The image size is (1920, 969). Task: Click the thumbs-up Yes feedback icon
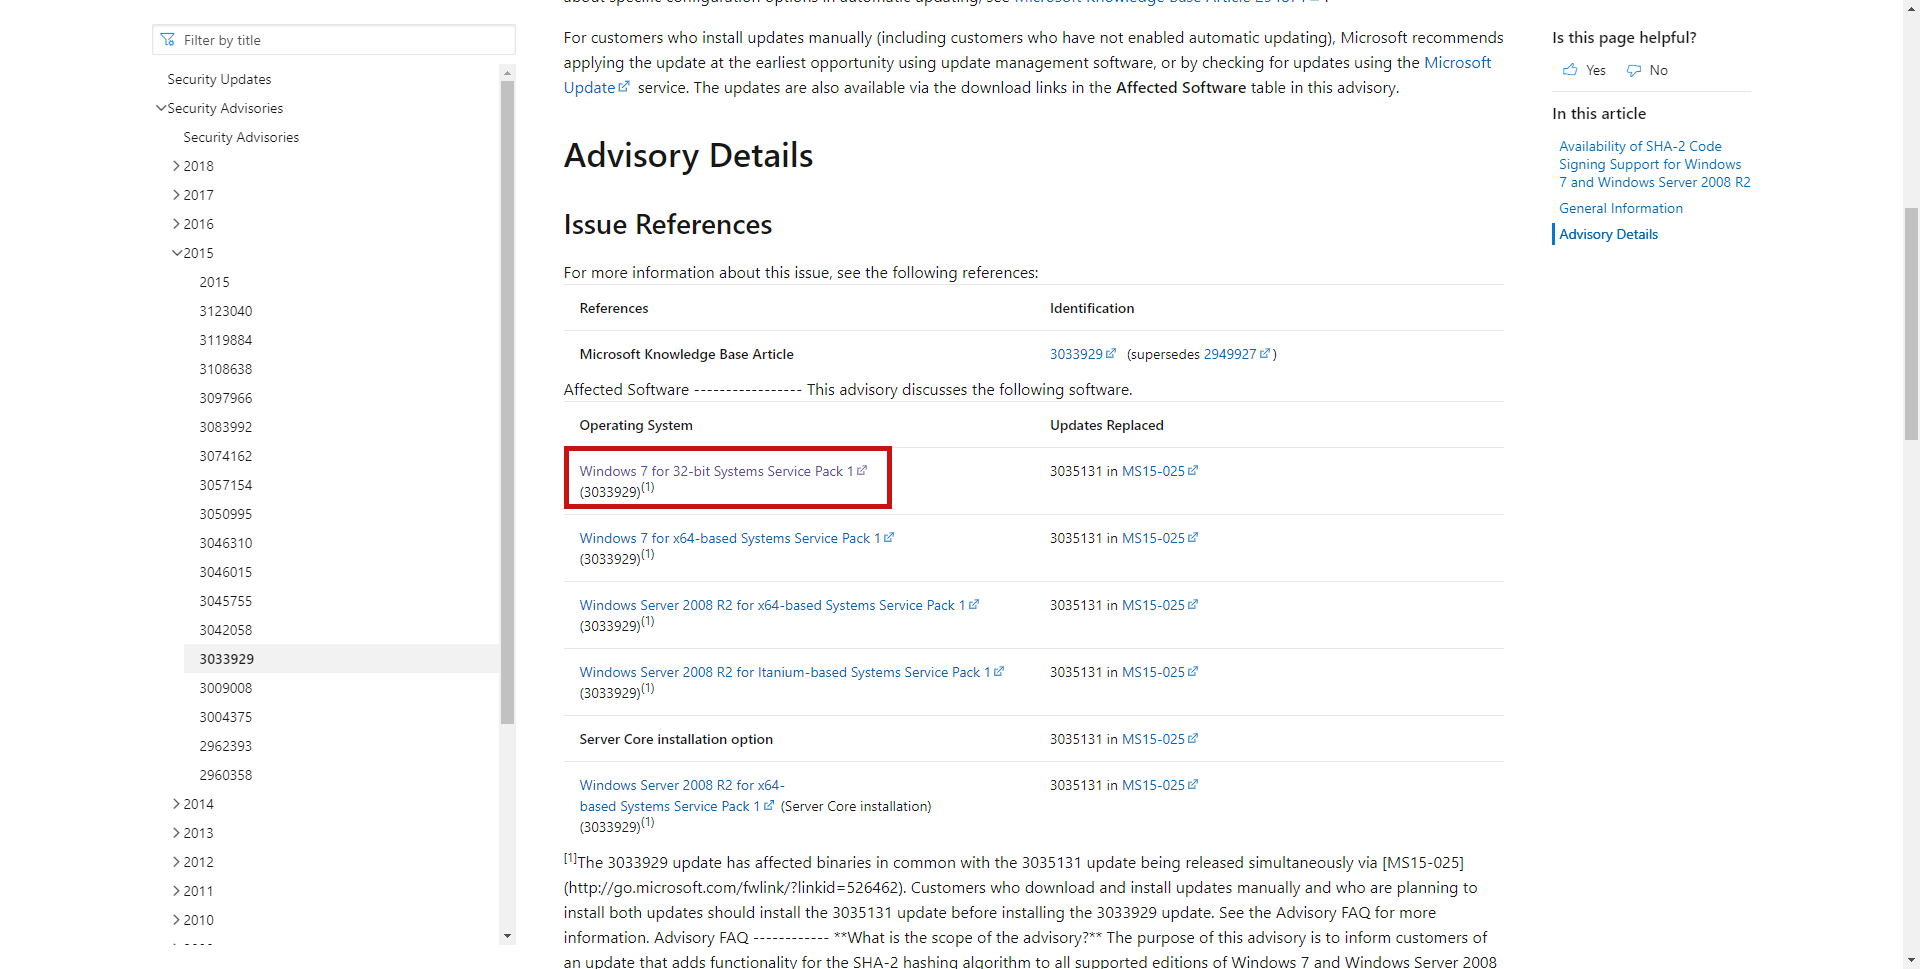(x=1570, y=70)
